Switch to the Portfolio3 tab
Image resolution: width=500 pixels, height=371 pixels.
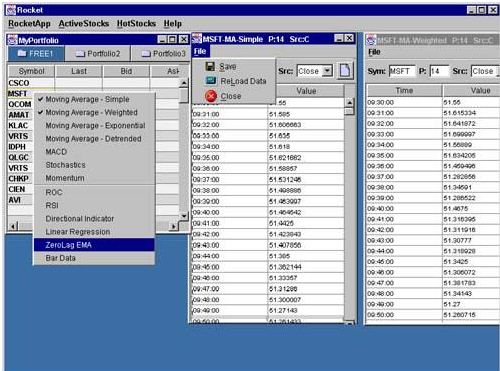[161, 54]
